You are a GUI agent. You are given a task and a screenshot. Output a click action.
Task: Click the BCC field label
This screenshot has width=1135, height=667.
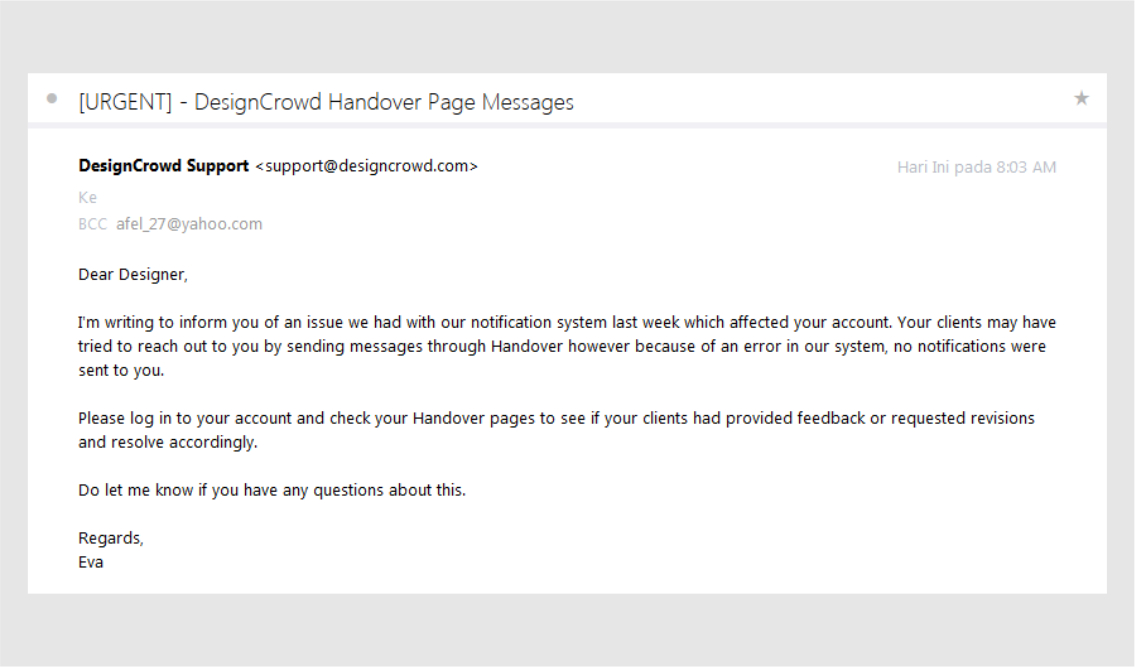[92, 224]
